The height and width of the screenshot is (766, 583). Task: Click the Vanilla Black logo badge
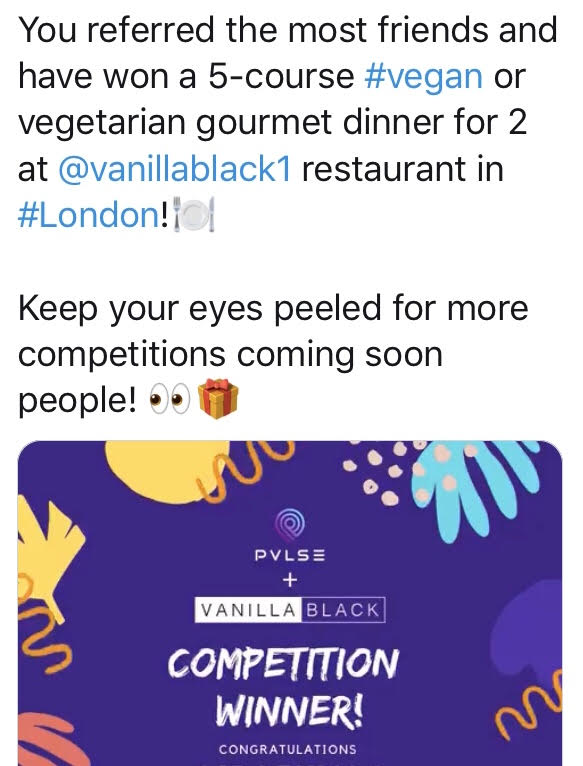coord(290,610)
